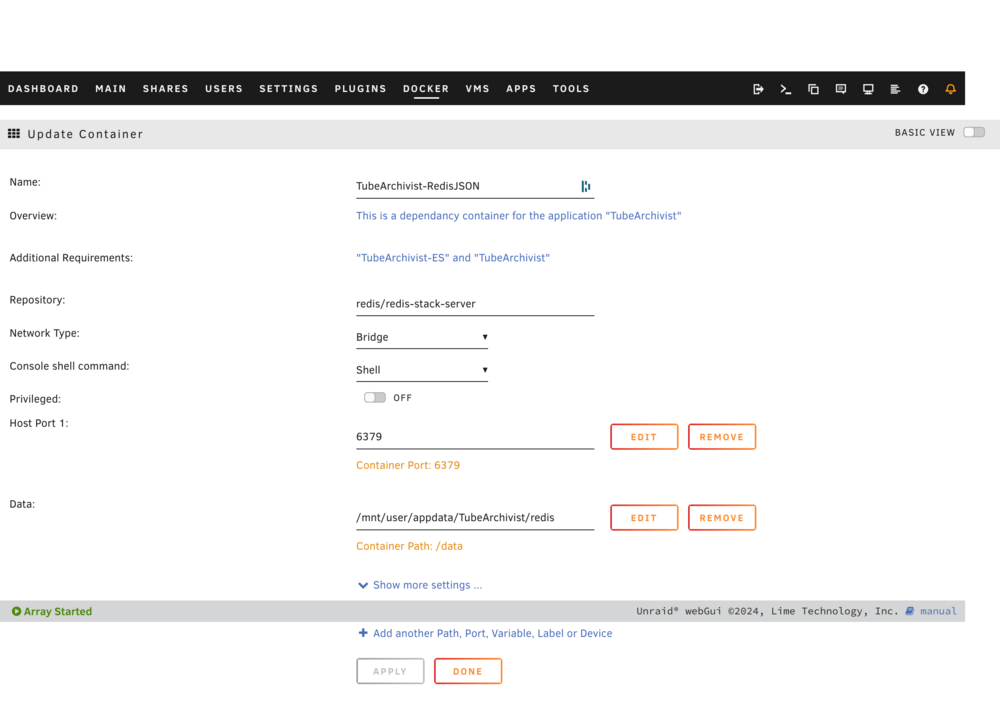Open the VMs tab

pyautogui.click(x=478, y=89)
